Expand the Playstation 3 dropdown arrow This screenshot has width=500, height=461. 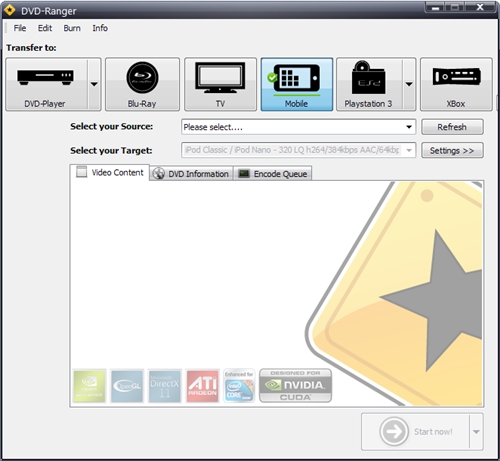coord(409,84)
